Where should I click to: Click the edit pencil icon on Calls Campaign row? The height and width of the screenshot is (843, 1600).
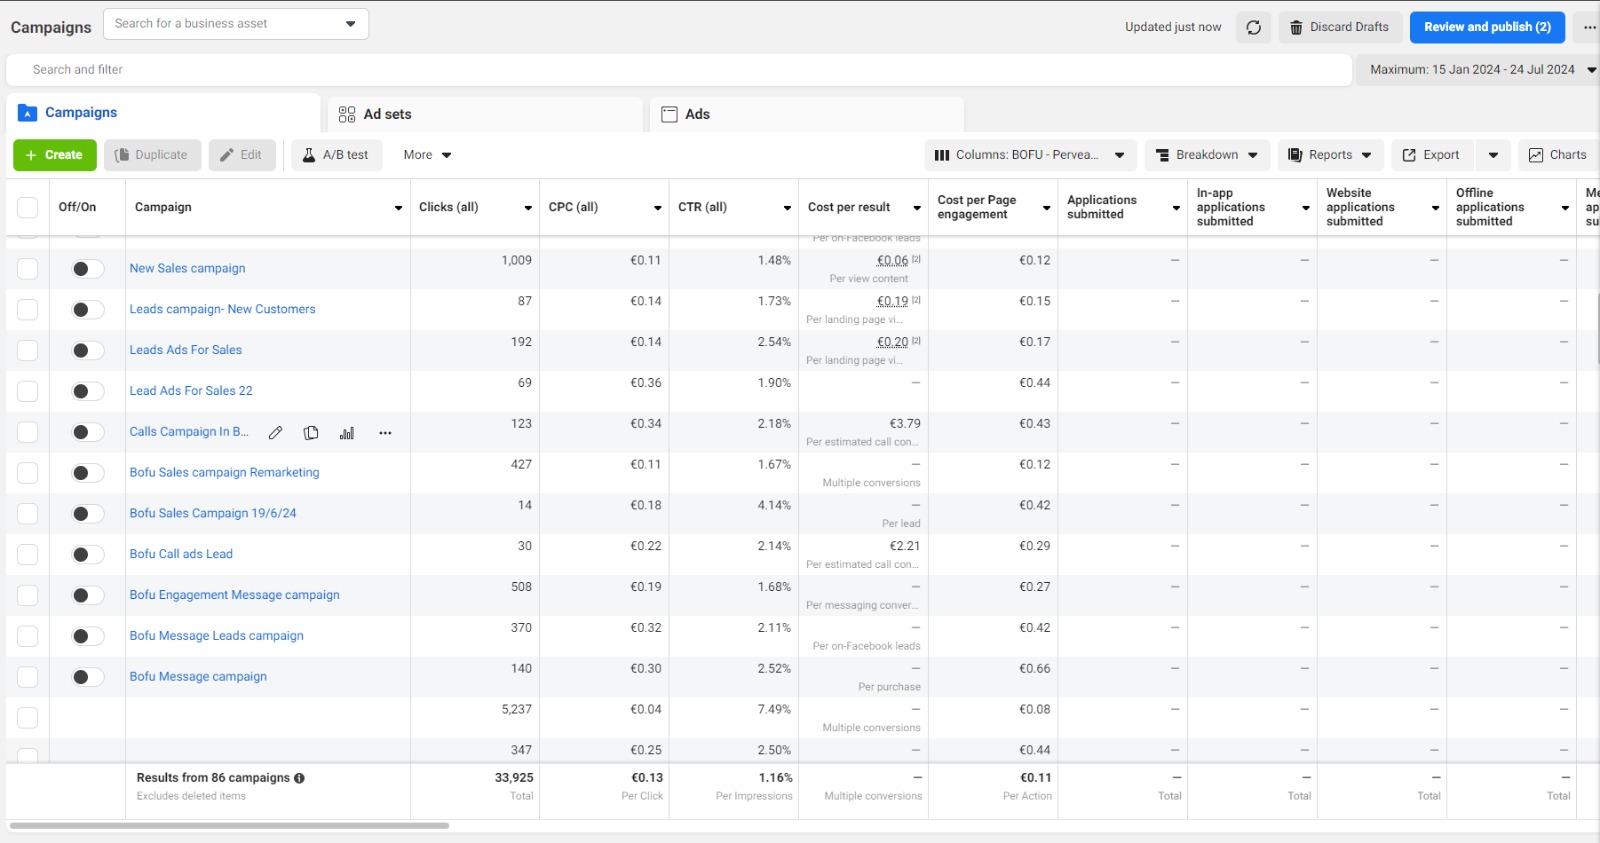(x=276, y=433)
